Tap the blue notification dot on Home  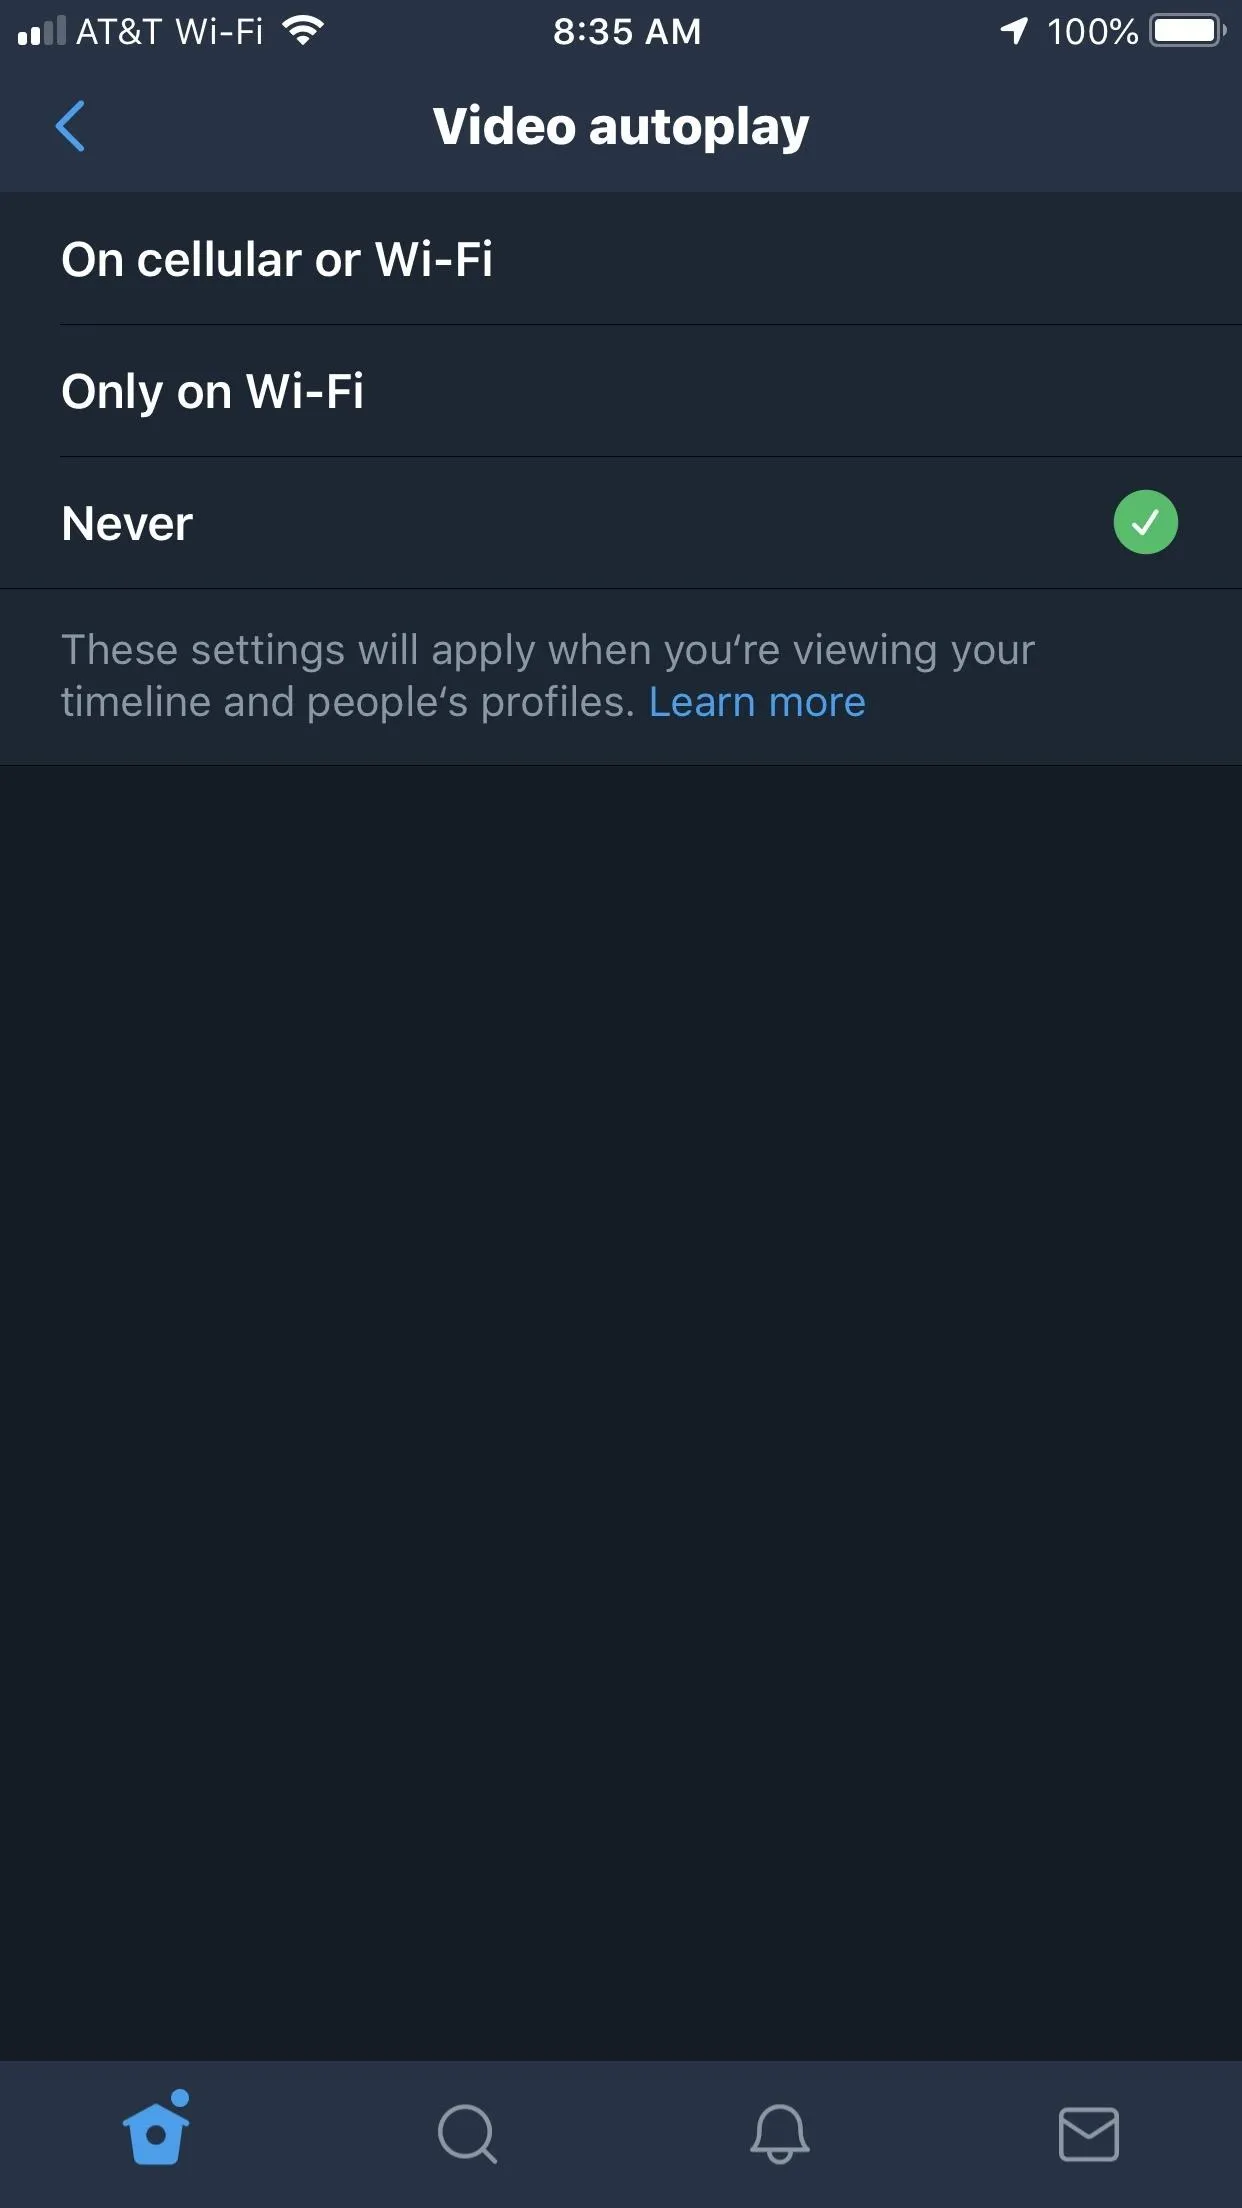tap(180, 2097)
